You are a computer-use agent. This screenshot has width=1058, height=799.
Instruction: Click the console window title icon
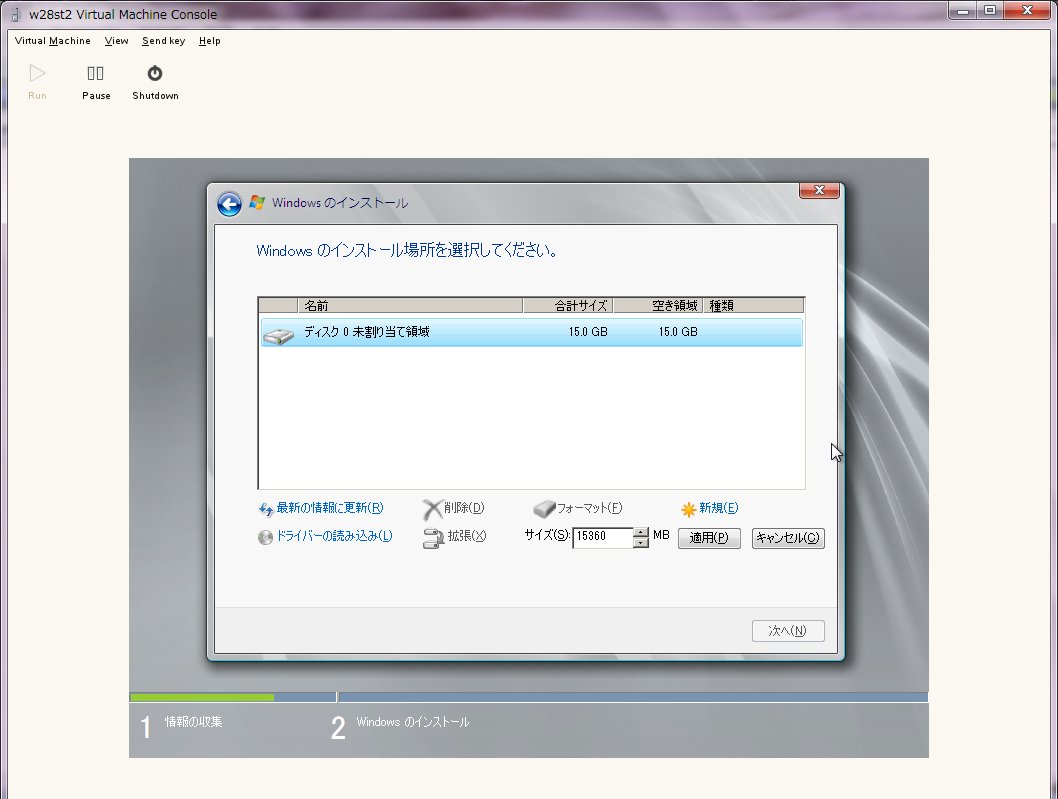16,14
